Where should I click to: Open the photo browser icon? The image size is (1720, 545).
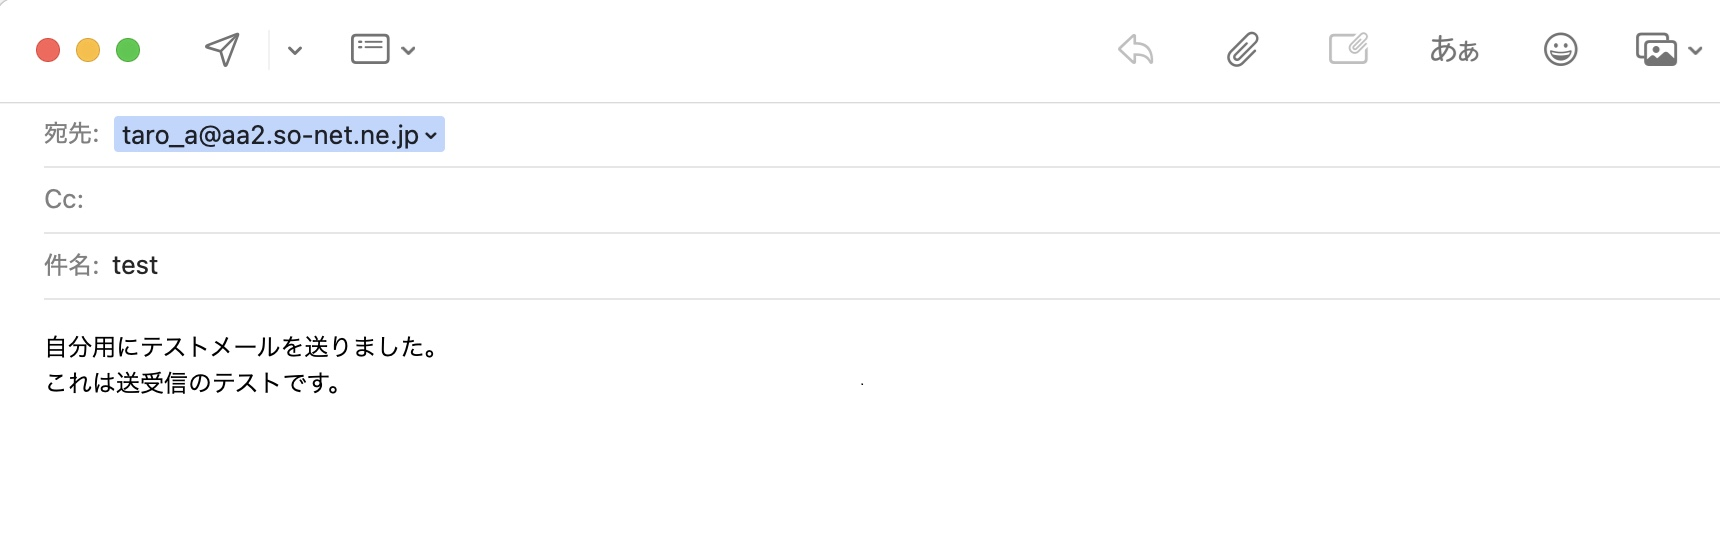[x=1656, y=49]
